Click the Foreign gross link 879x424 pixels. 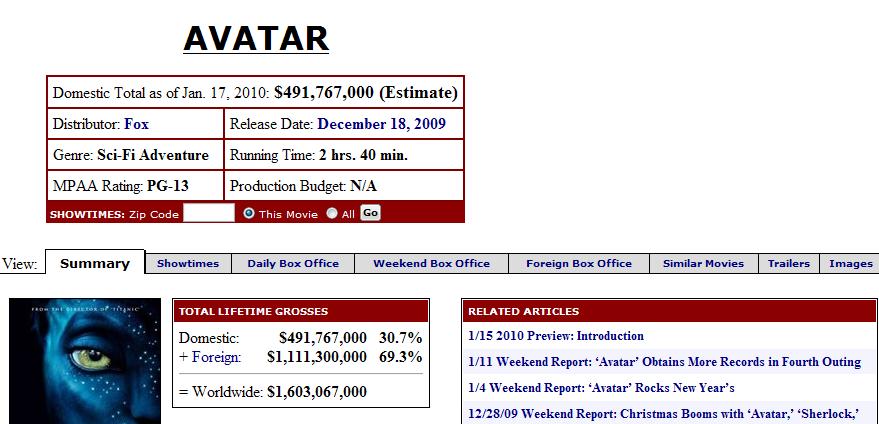(x=216, y=357)
